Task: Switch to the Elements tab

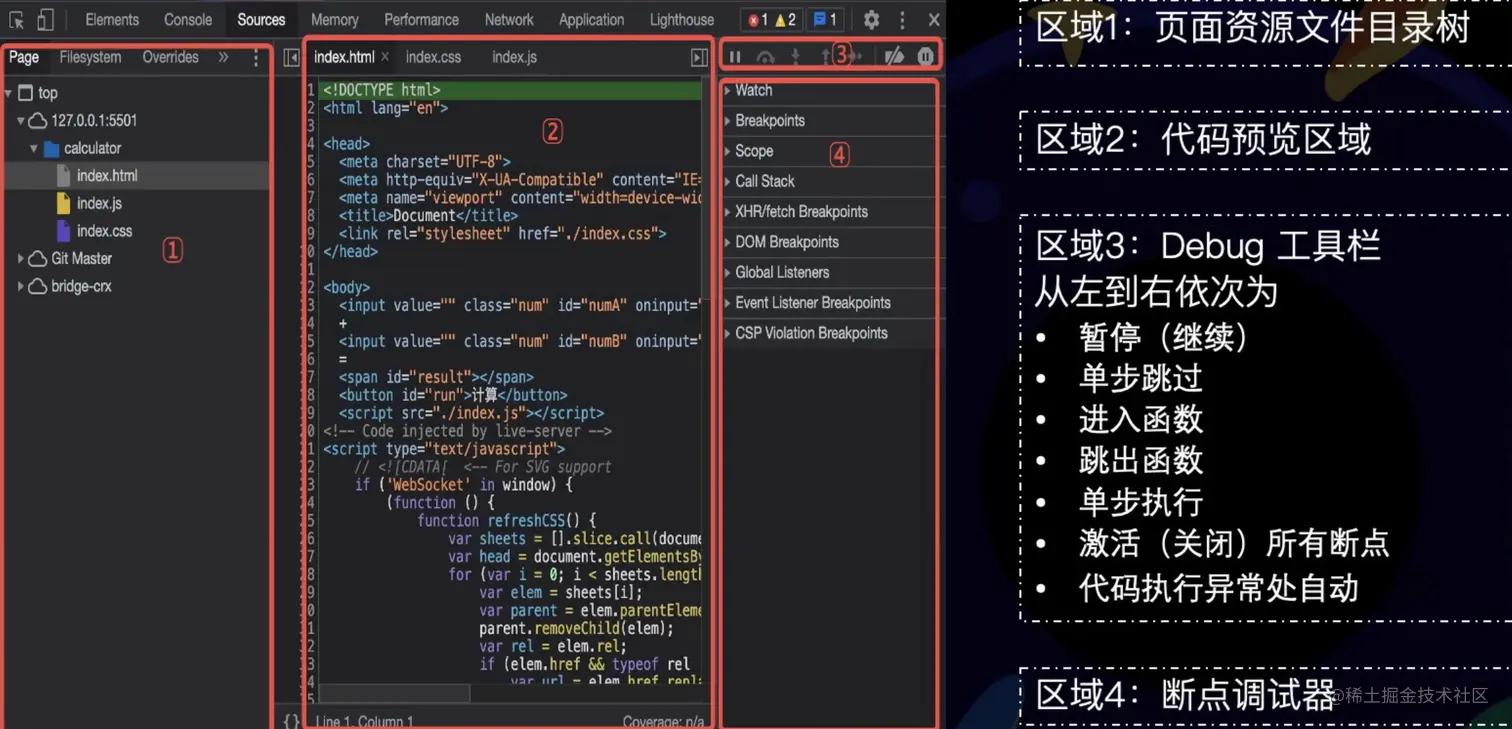Action: point(112,20)
